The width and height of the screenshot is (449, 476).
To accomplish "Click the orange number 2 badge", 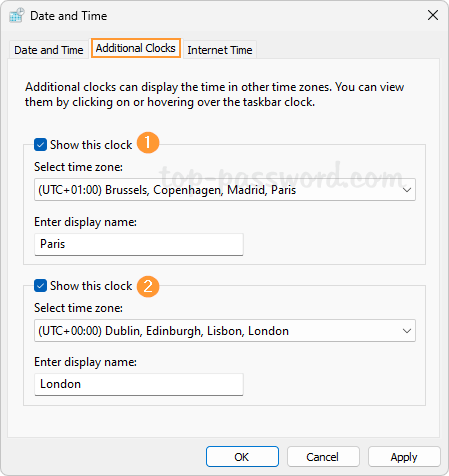I will coord(148,286).
